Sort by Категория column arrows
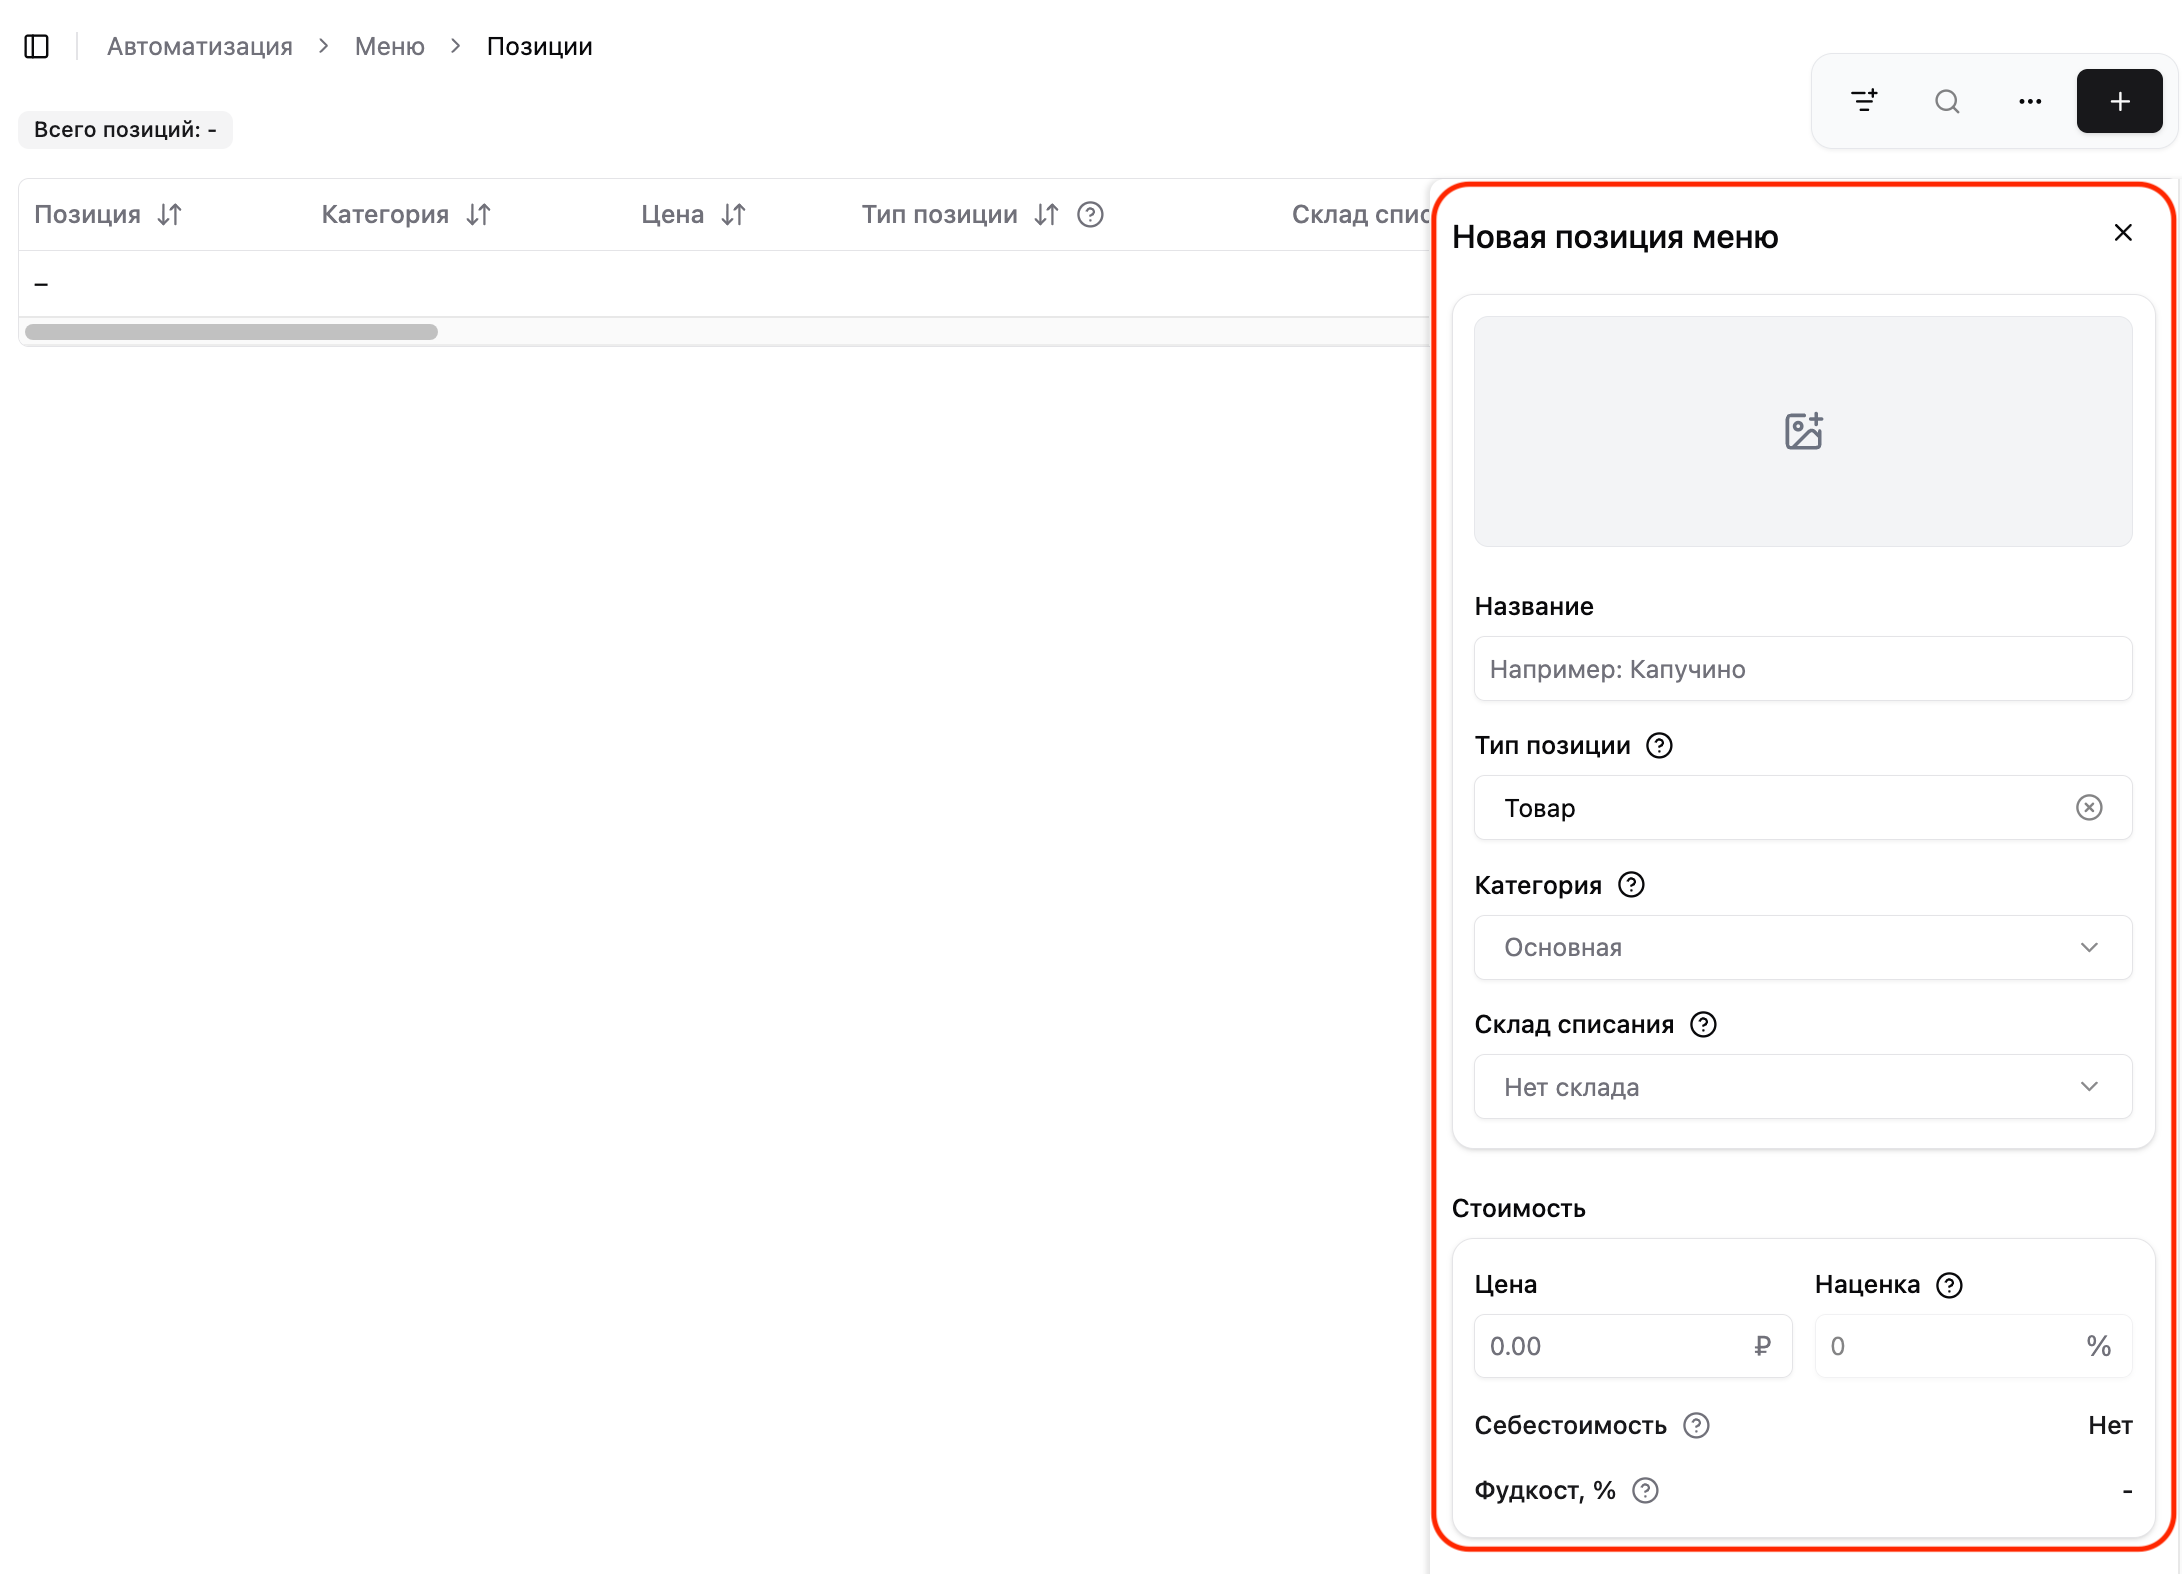This screenshot has width=2182, height=1574. pyautogui.click(x=479, y=215)
